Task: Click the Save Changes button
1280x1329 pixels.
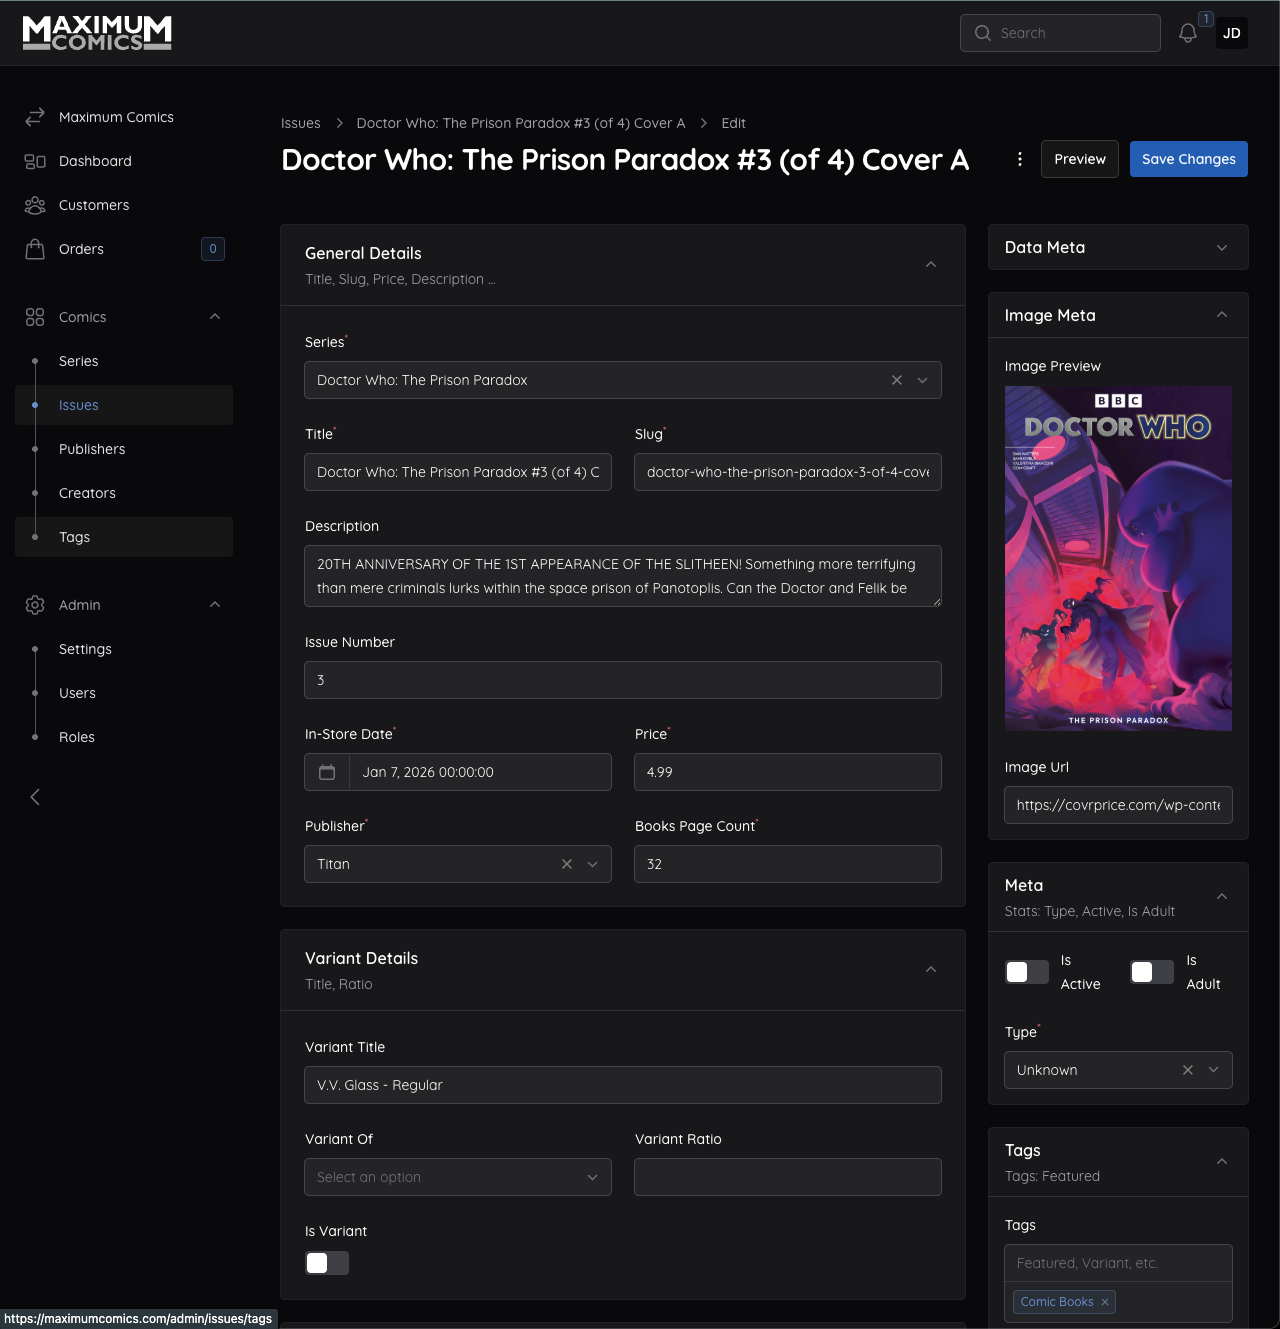Action: pos(1188,159)
